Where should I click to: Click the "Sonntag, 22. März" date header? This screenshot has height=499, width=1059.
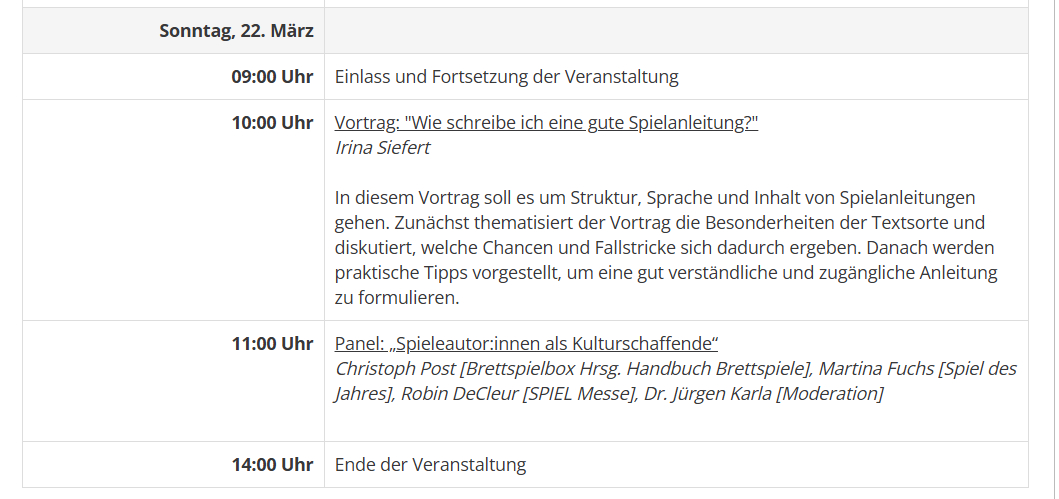coord(236,31)
